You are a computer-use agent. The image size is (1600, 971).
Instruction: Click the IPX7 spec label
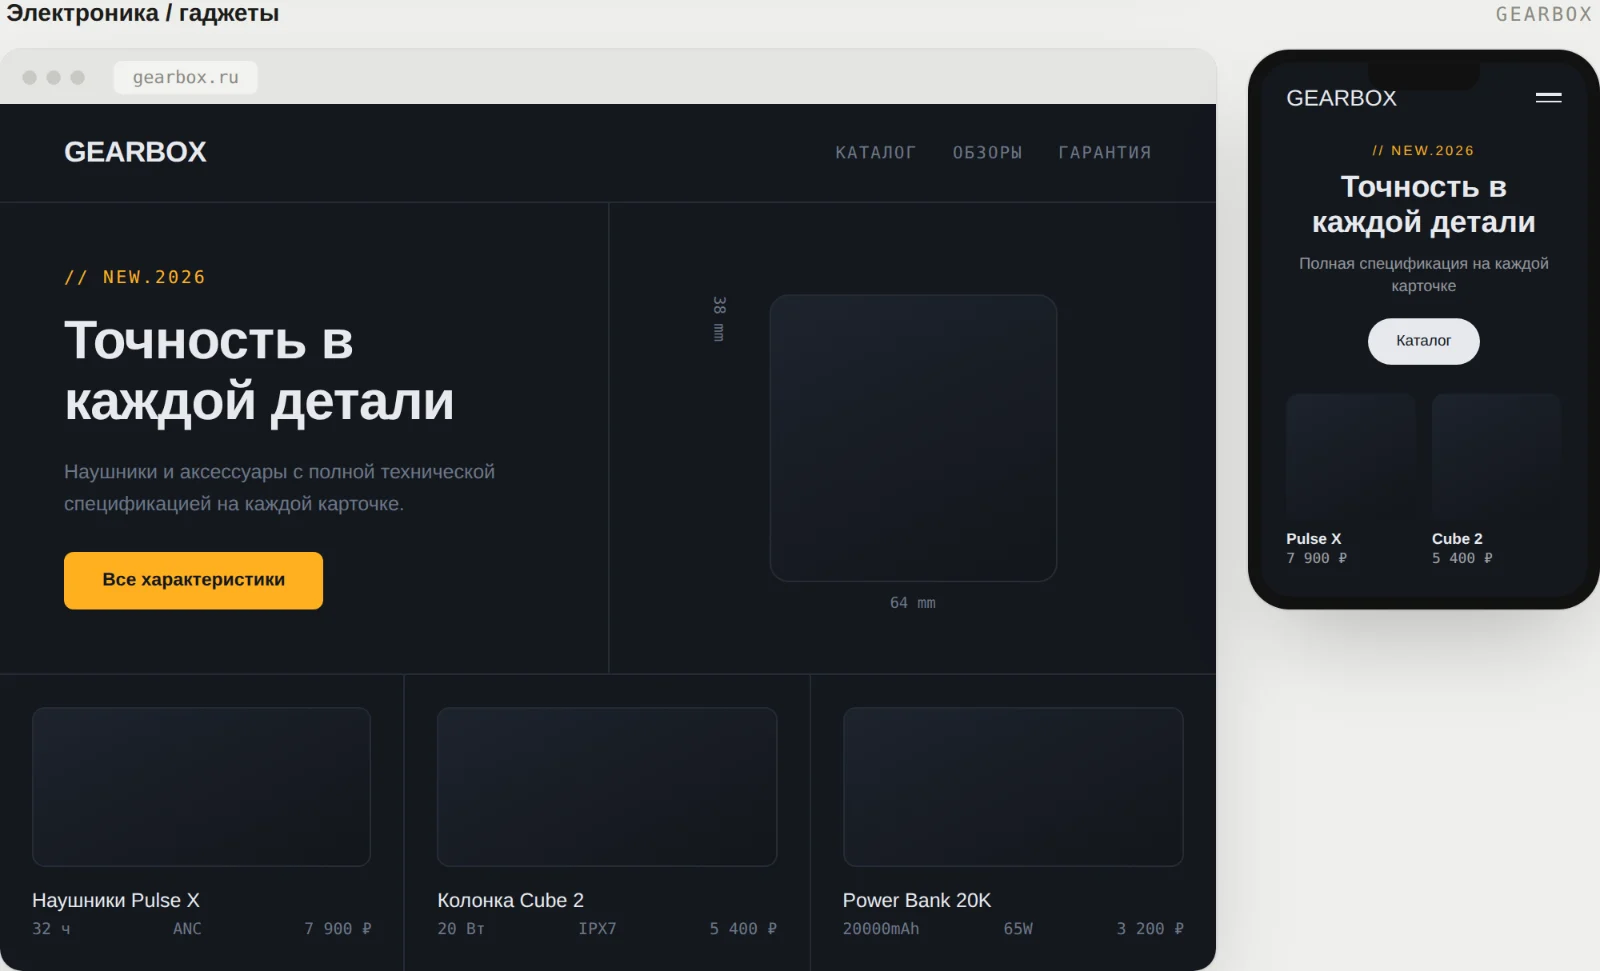pyautogui.click(x=597, y=929)
